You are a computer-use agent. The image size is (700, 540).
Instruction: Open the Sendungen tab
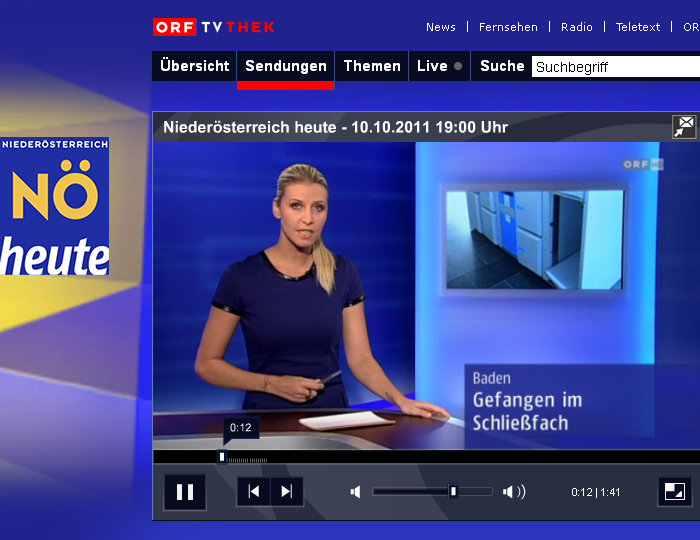pos(286,66)
